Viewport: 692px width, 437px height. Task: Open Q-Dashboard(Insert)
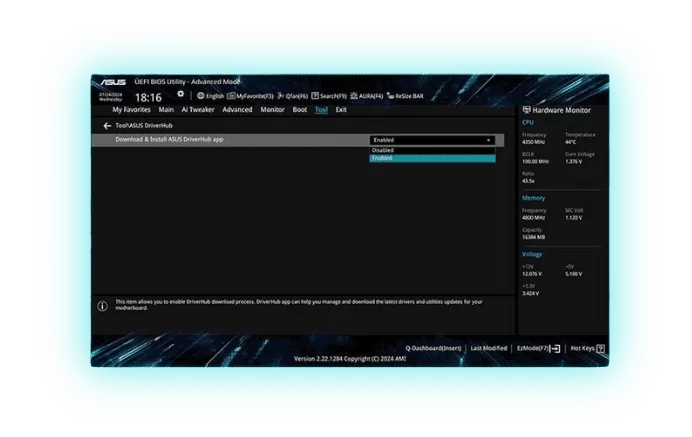point(433,348)
